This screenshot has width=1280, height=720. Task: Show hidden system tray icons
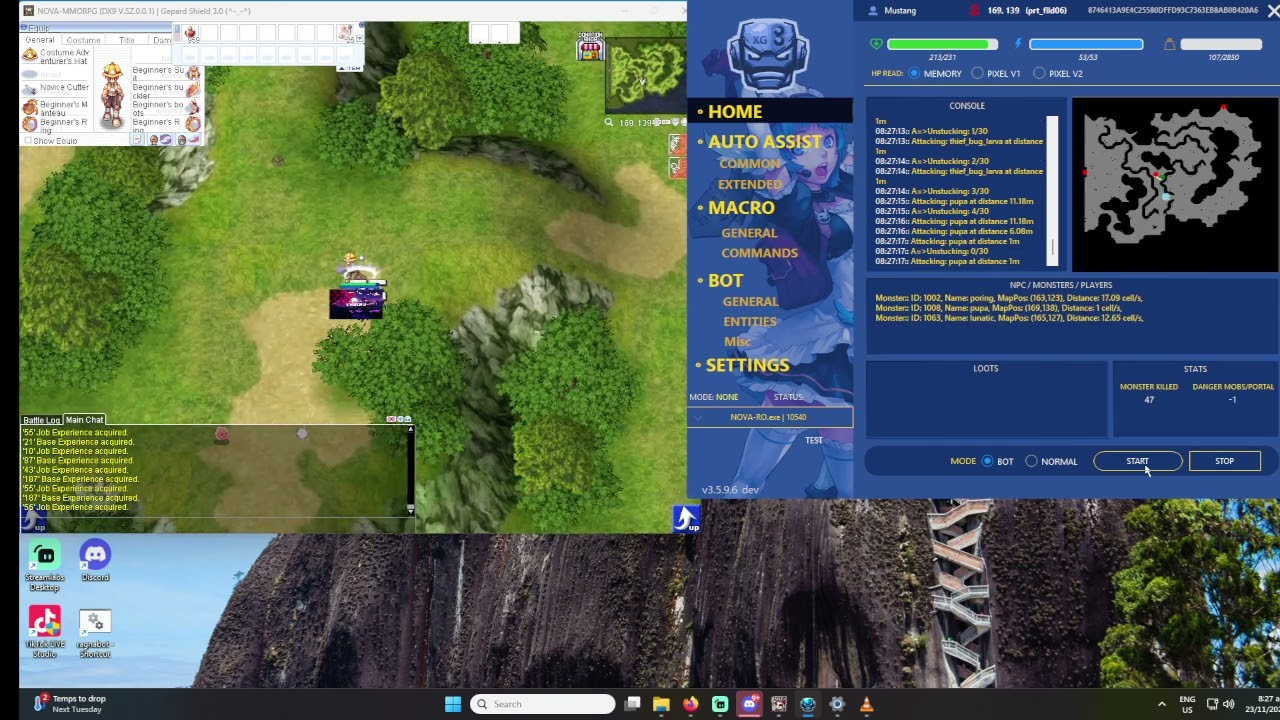tap(1161, 704)
